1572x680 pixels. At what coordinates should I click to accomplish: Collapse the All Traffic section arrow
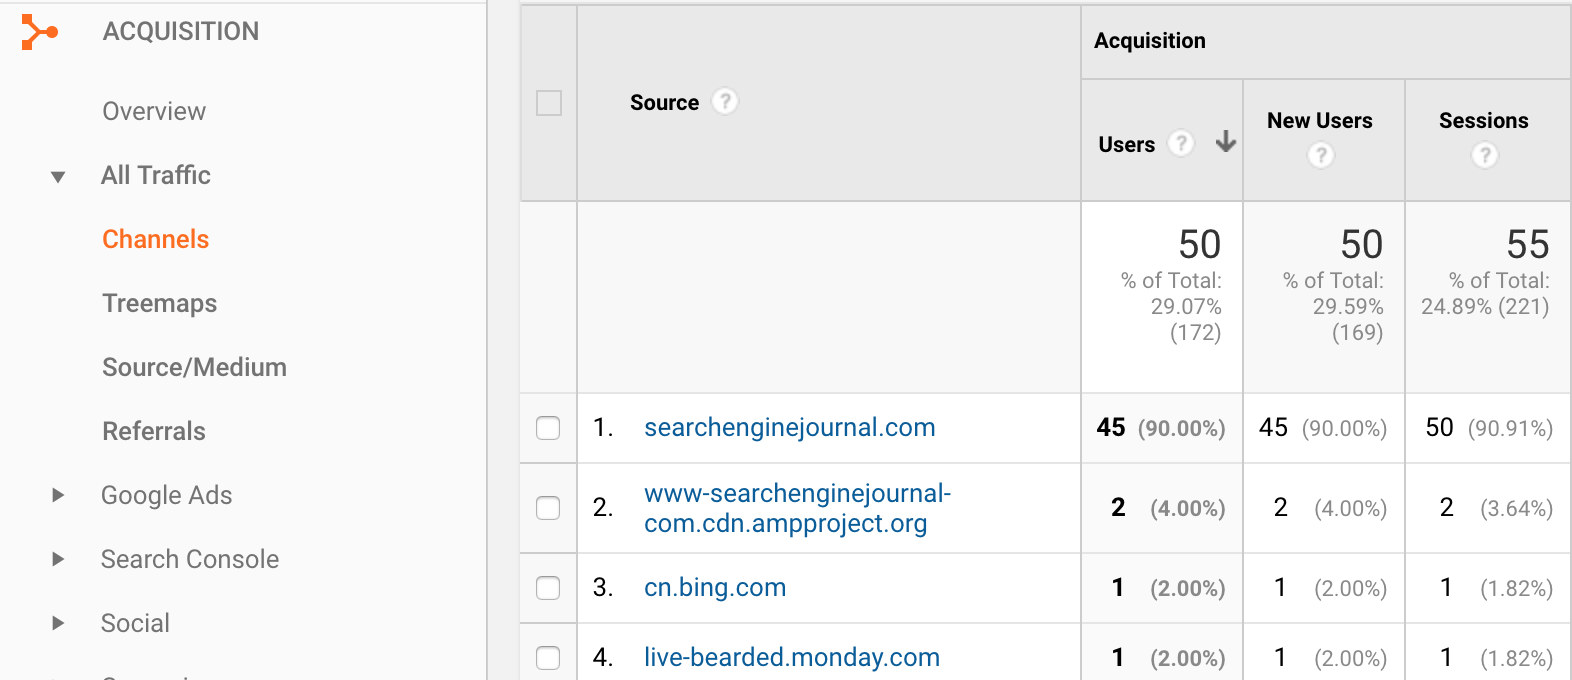tap(58, 177)
